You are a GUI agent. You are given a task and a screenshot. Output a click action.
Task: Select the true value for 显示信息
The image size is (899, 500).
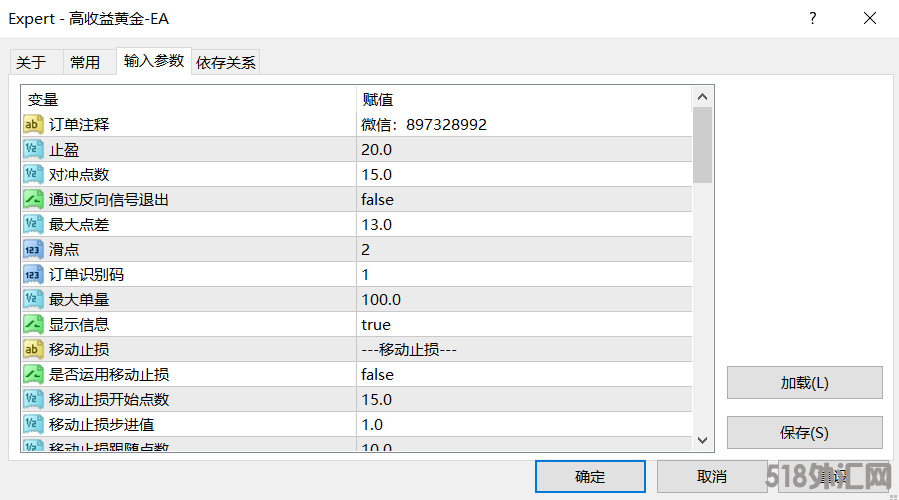376,324
